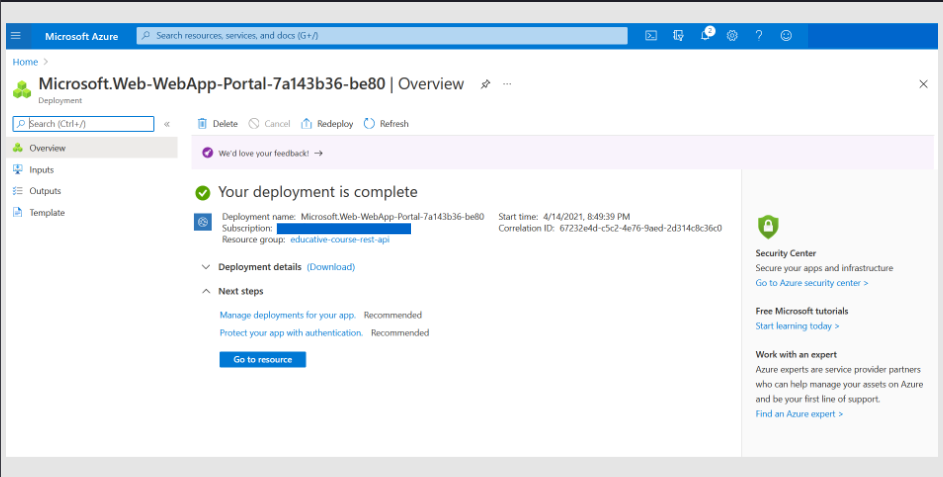The height and width of the screenshot is (477, 943).
Task: Click the web app globe icon
Action: click(203, 222)
